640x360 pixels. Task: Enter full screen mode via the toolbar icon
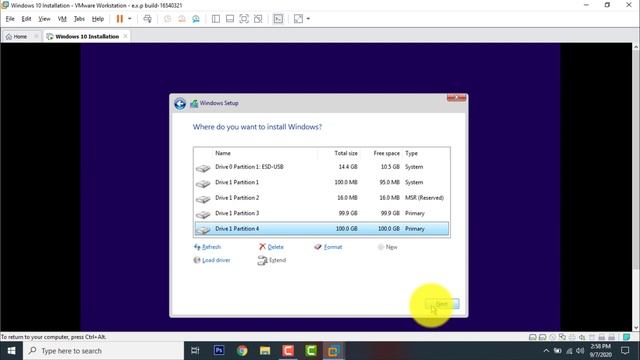click(x=244, y=19)
